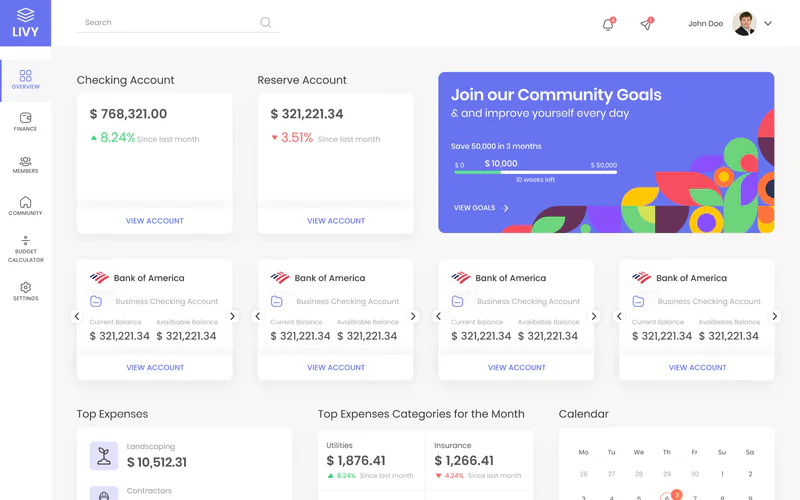
Task: Click the search magnifier icon
Action: [x=265, y=22]
